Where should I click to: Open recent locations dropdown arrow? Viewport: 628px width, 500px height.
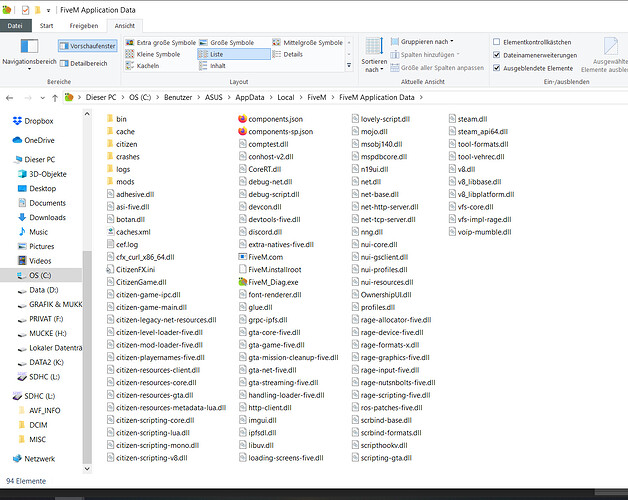pyautogui.click(x=42, y=98)
